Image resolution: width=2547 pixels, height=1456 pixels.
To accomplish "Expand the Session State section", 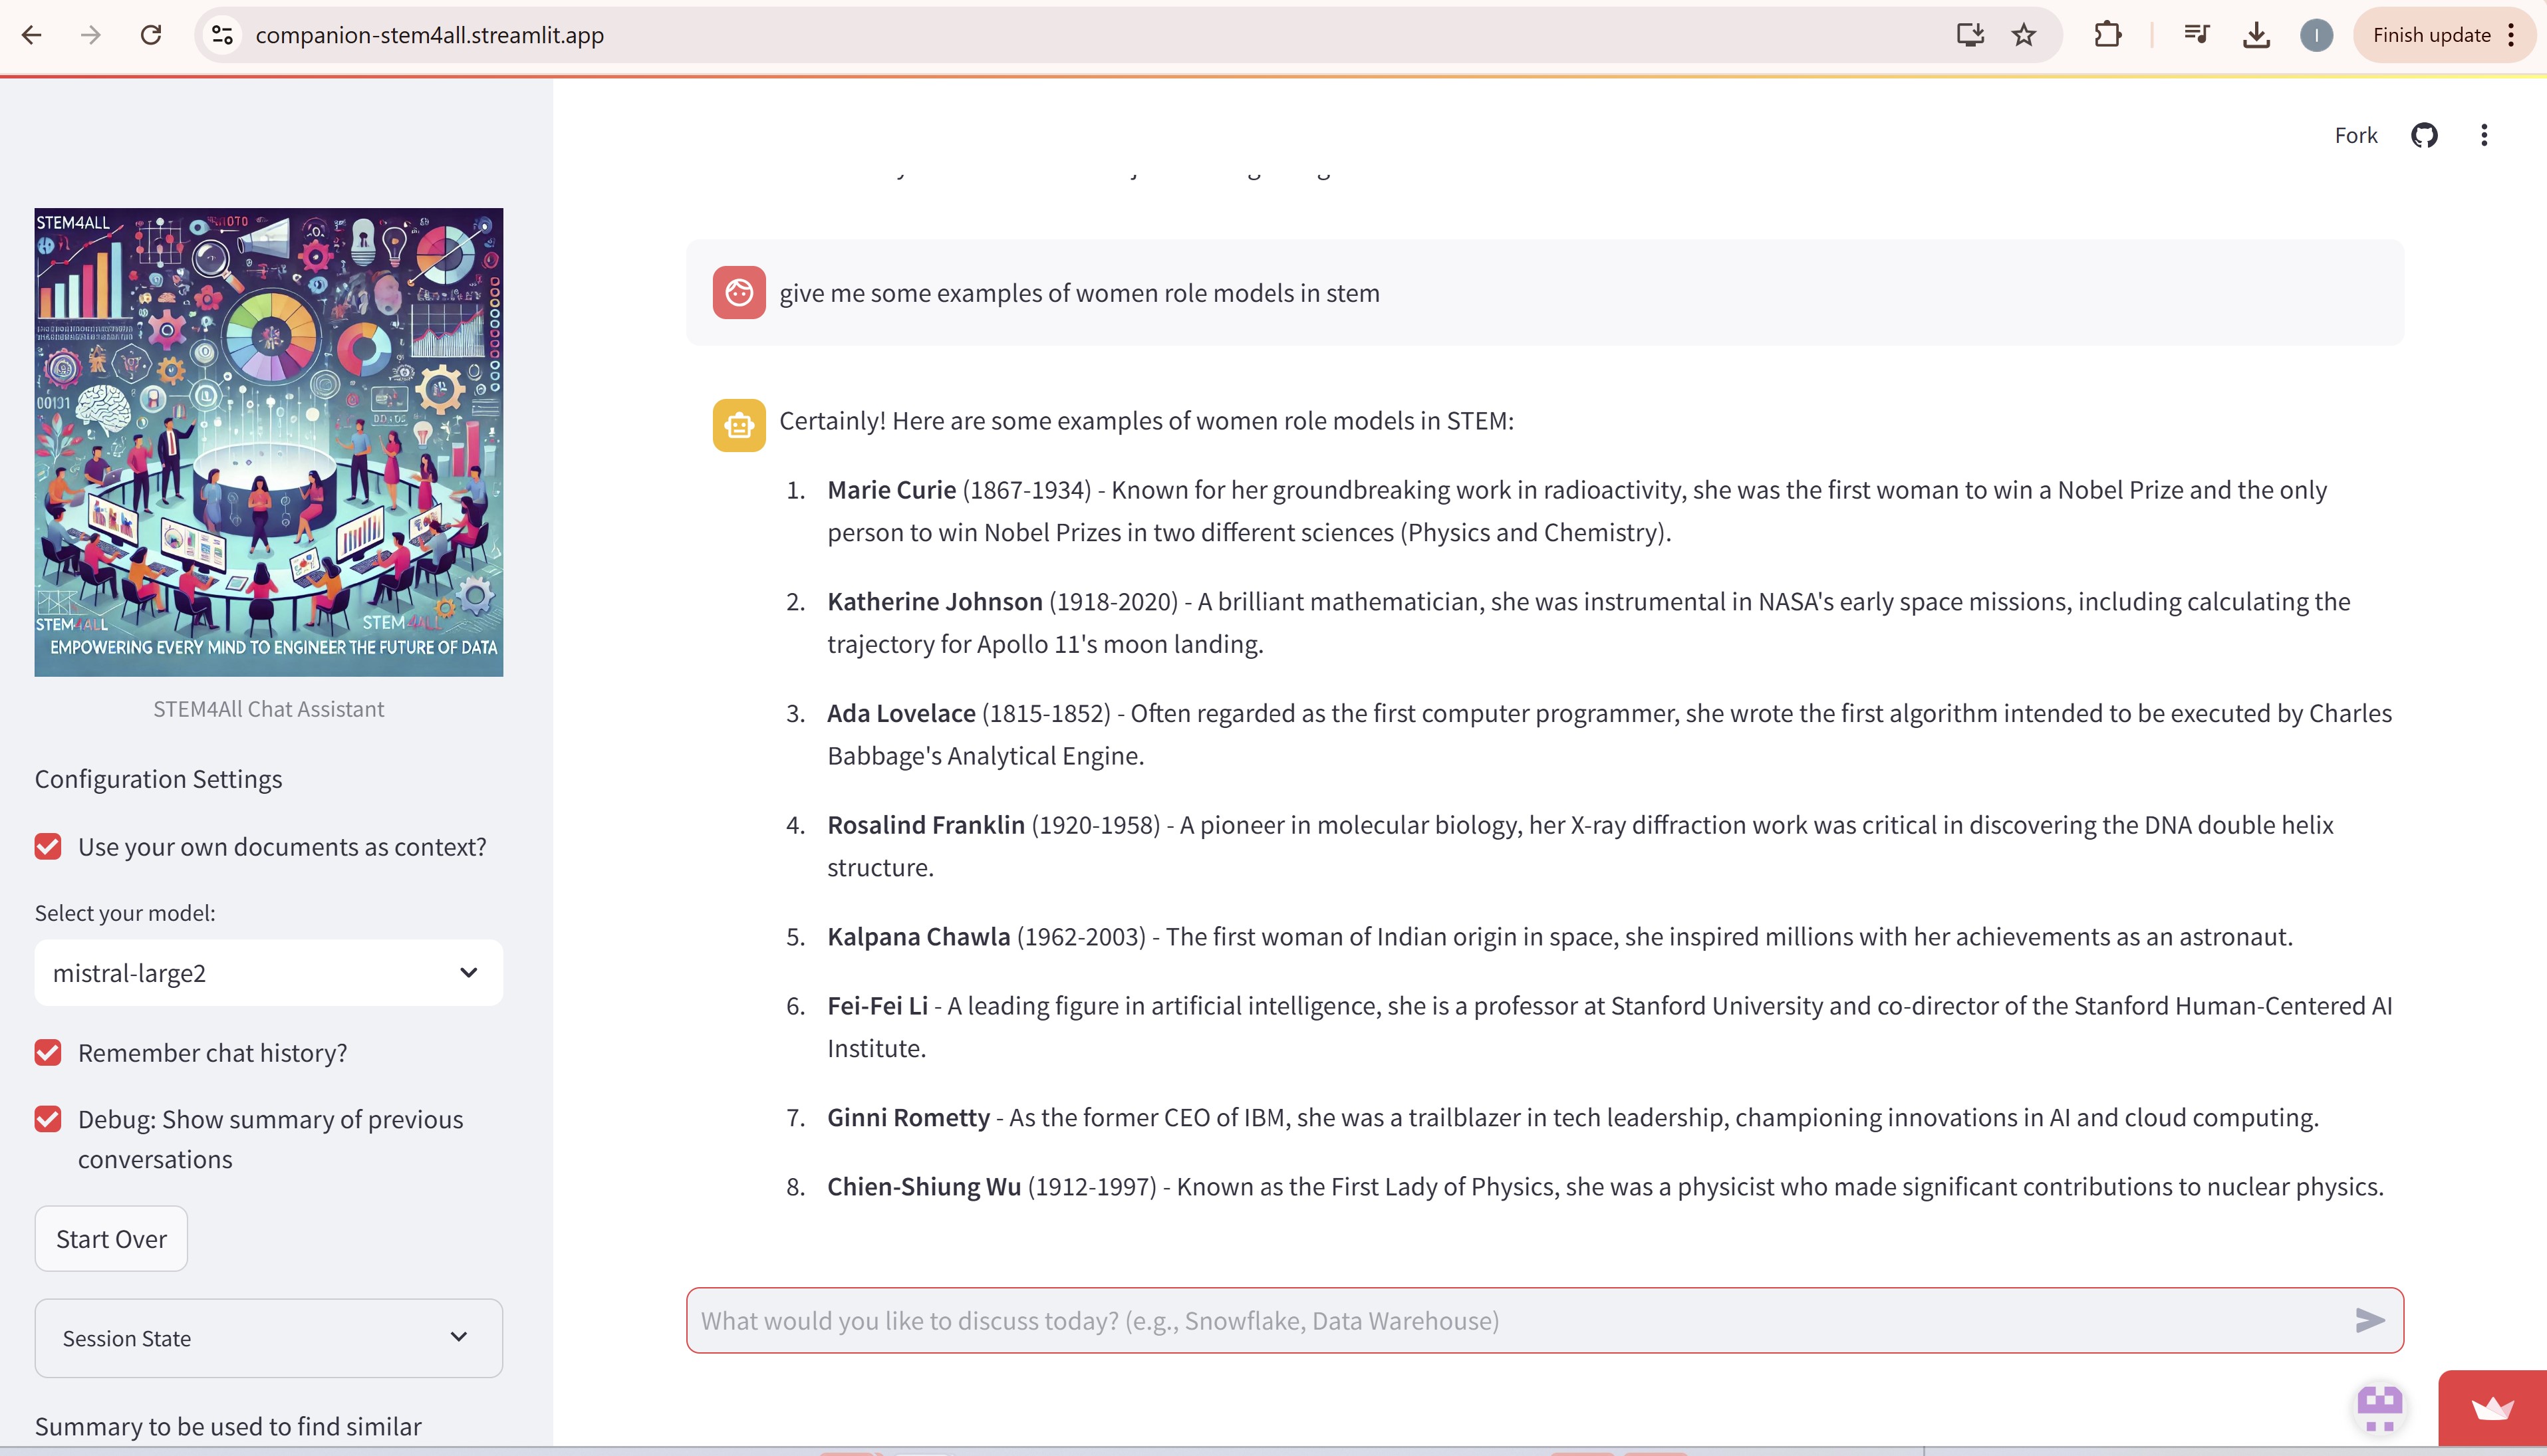I will coord(268,1338).
